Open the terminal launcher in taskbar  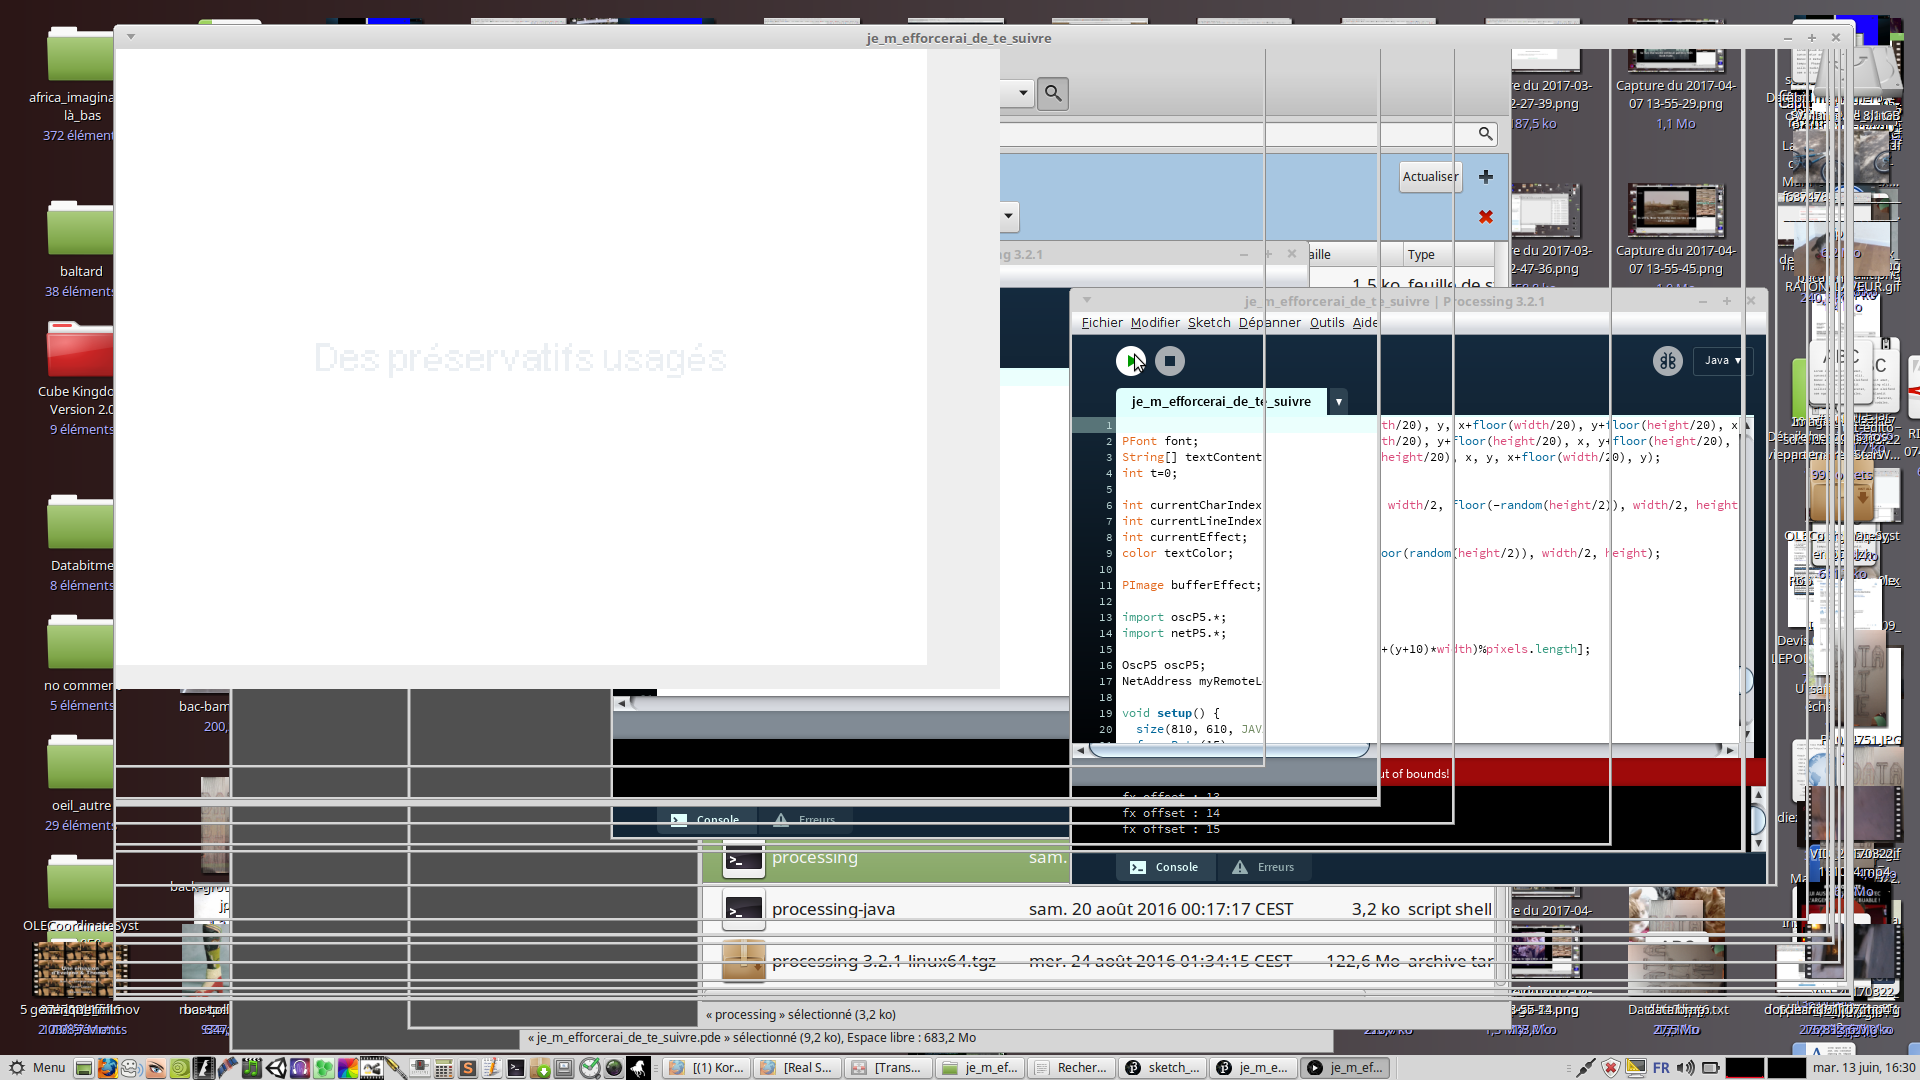515,1068
